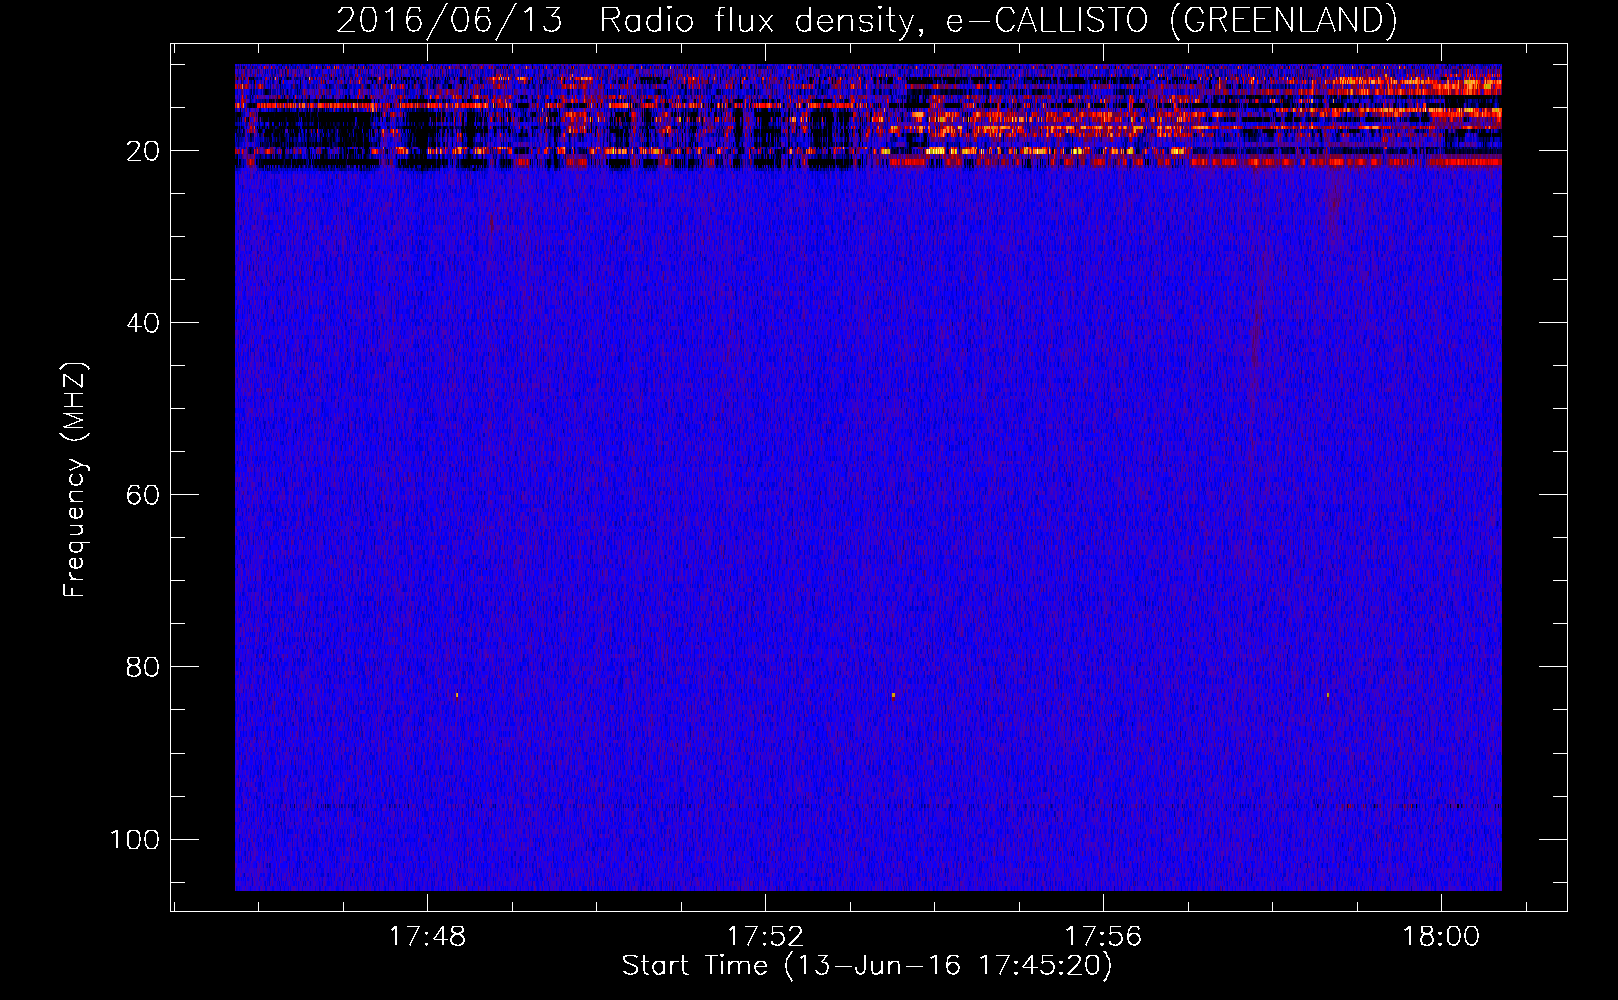
Task: Click the 'Frequency (MHZ)' axis label
Action: pyautogui.click(x=75, y=479)
